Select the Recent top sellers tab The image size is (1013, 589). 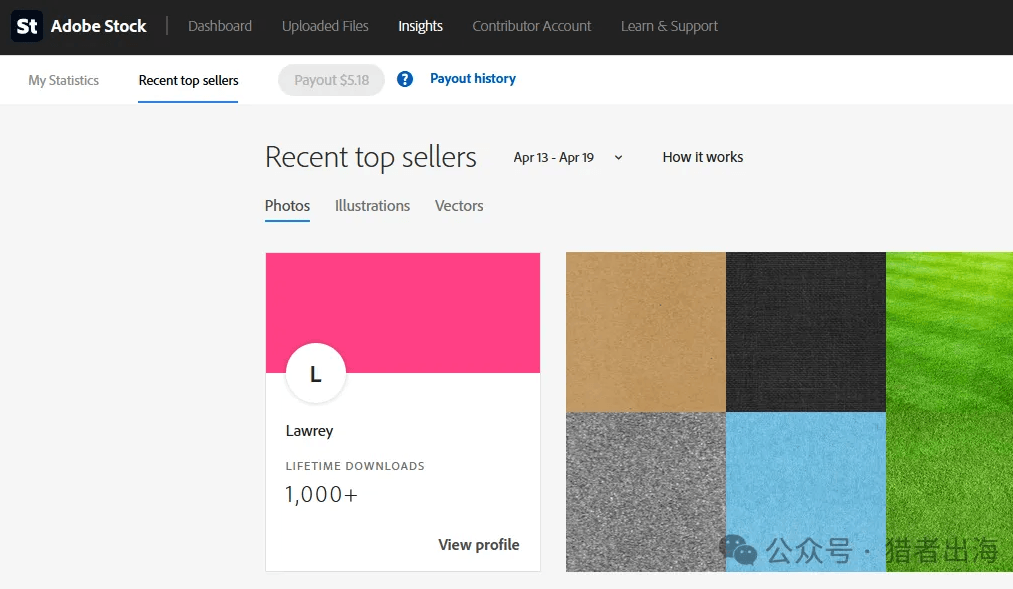pyautogui.click(x=188, y=80)
